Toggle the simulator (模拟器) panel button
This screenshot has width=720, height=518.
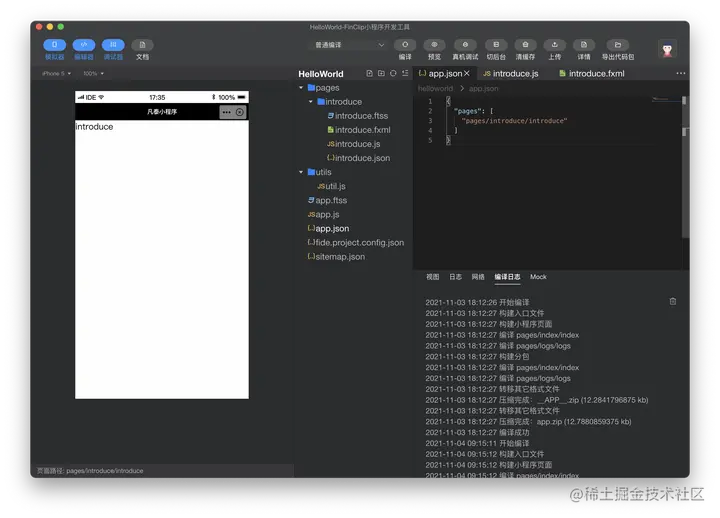click(54, 45)
